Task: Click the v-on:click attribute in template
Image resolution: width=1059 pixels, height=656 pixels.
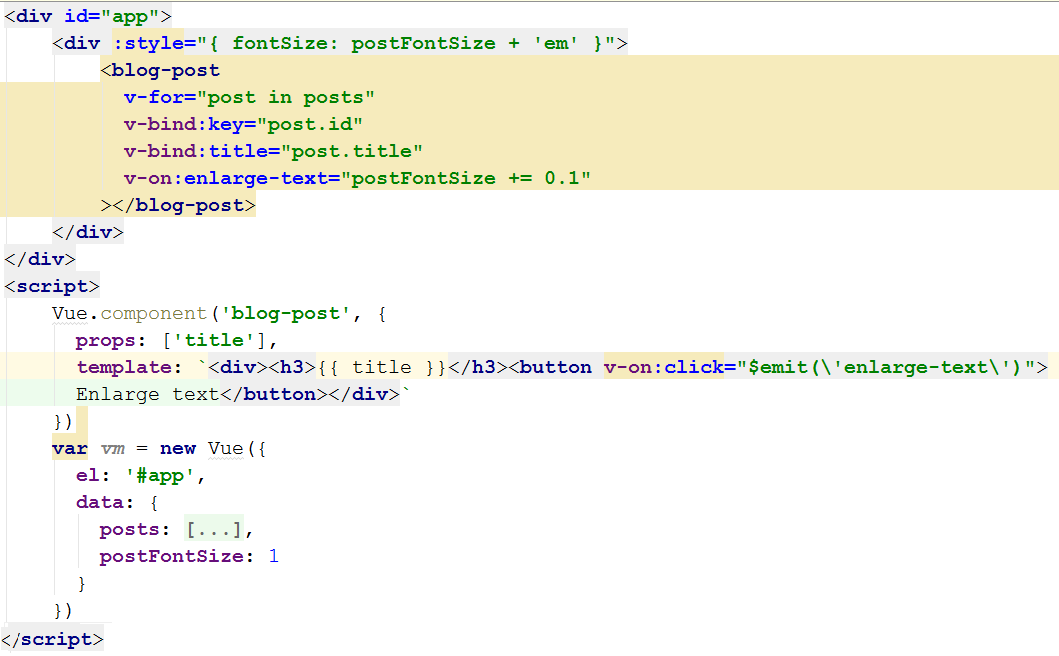Action: tap(663, 368)
